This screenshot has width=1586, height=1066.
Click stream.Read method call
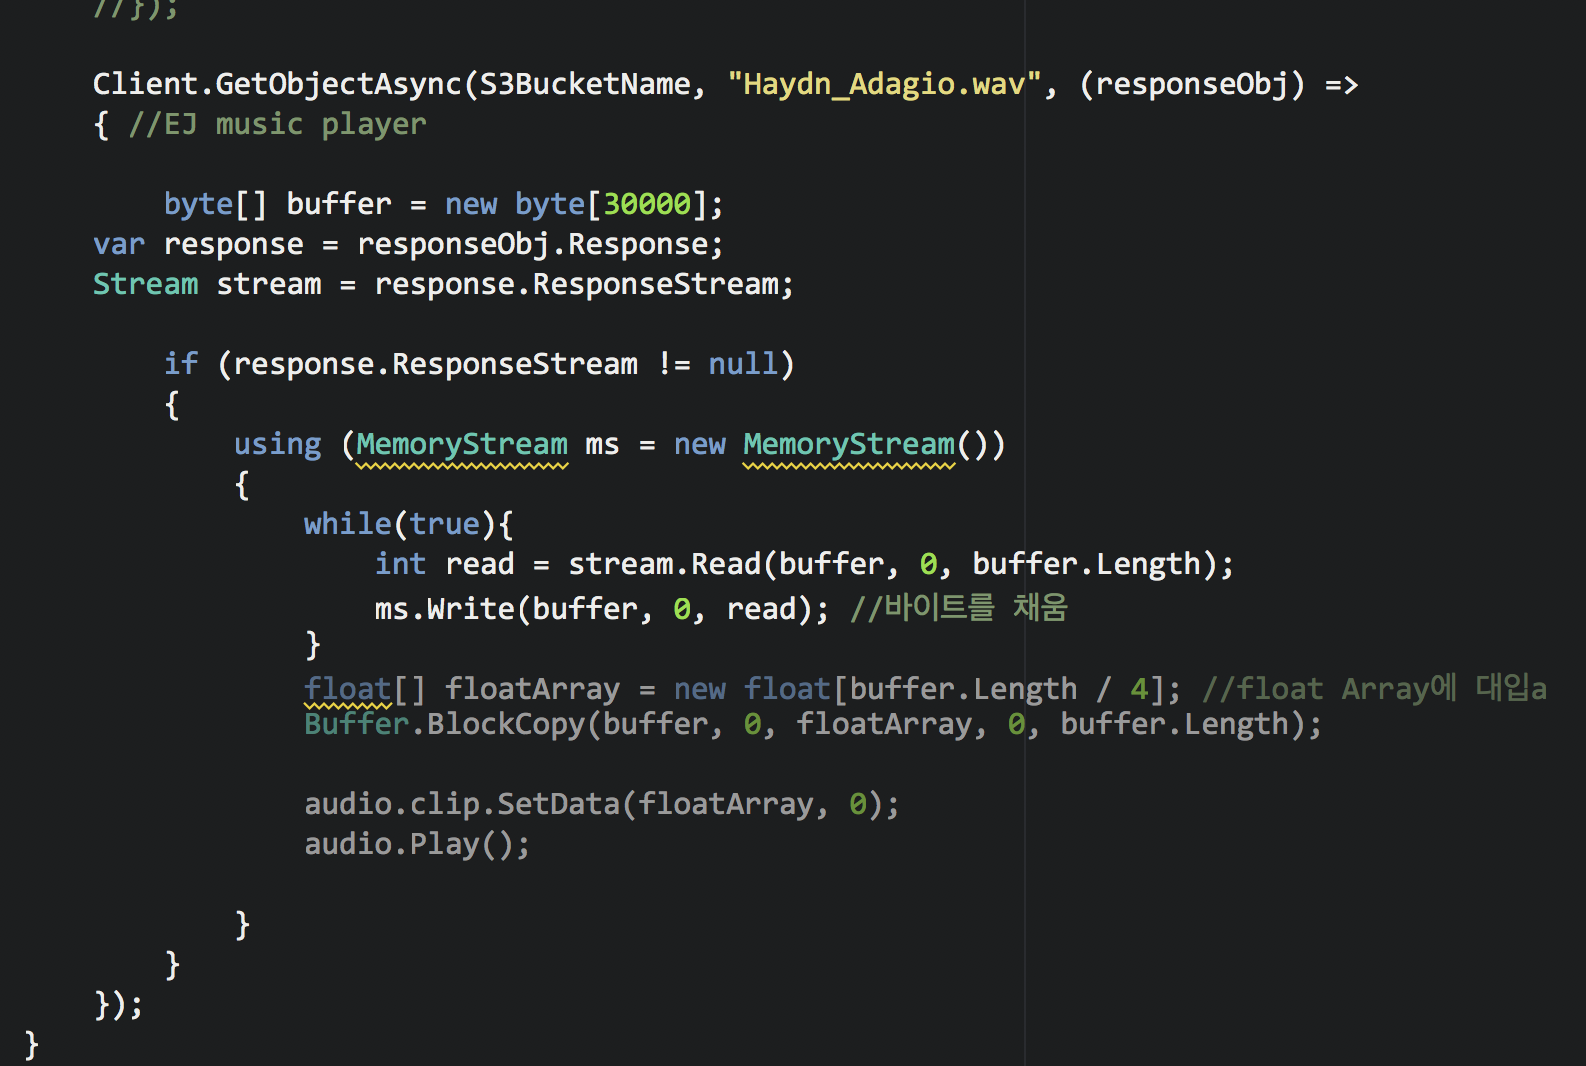tap(664, 564)
